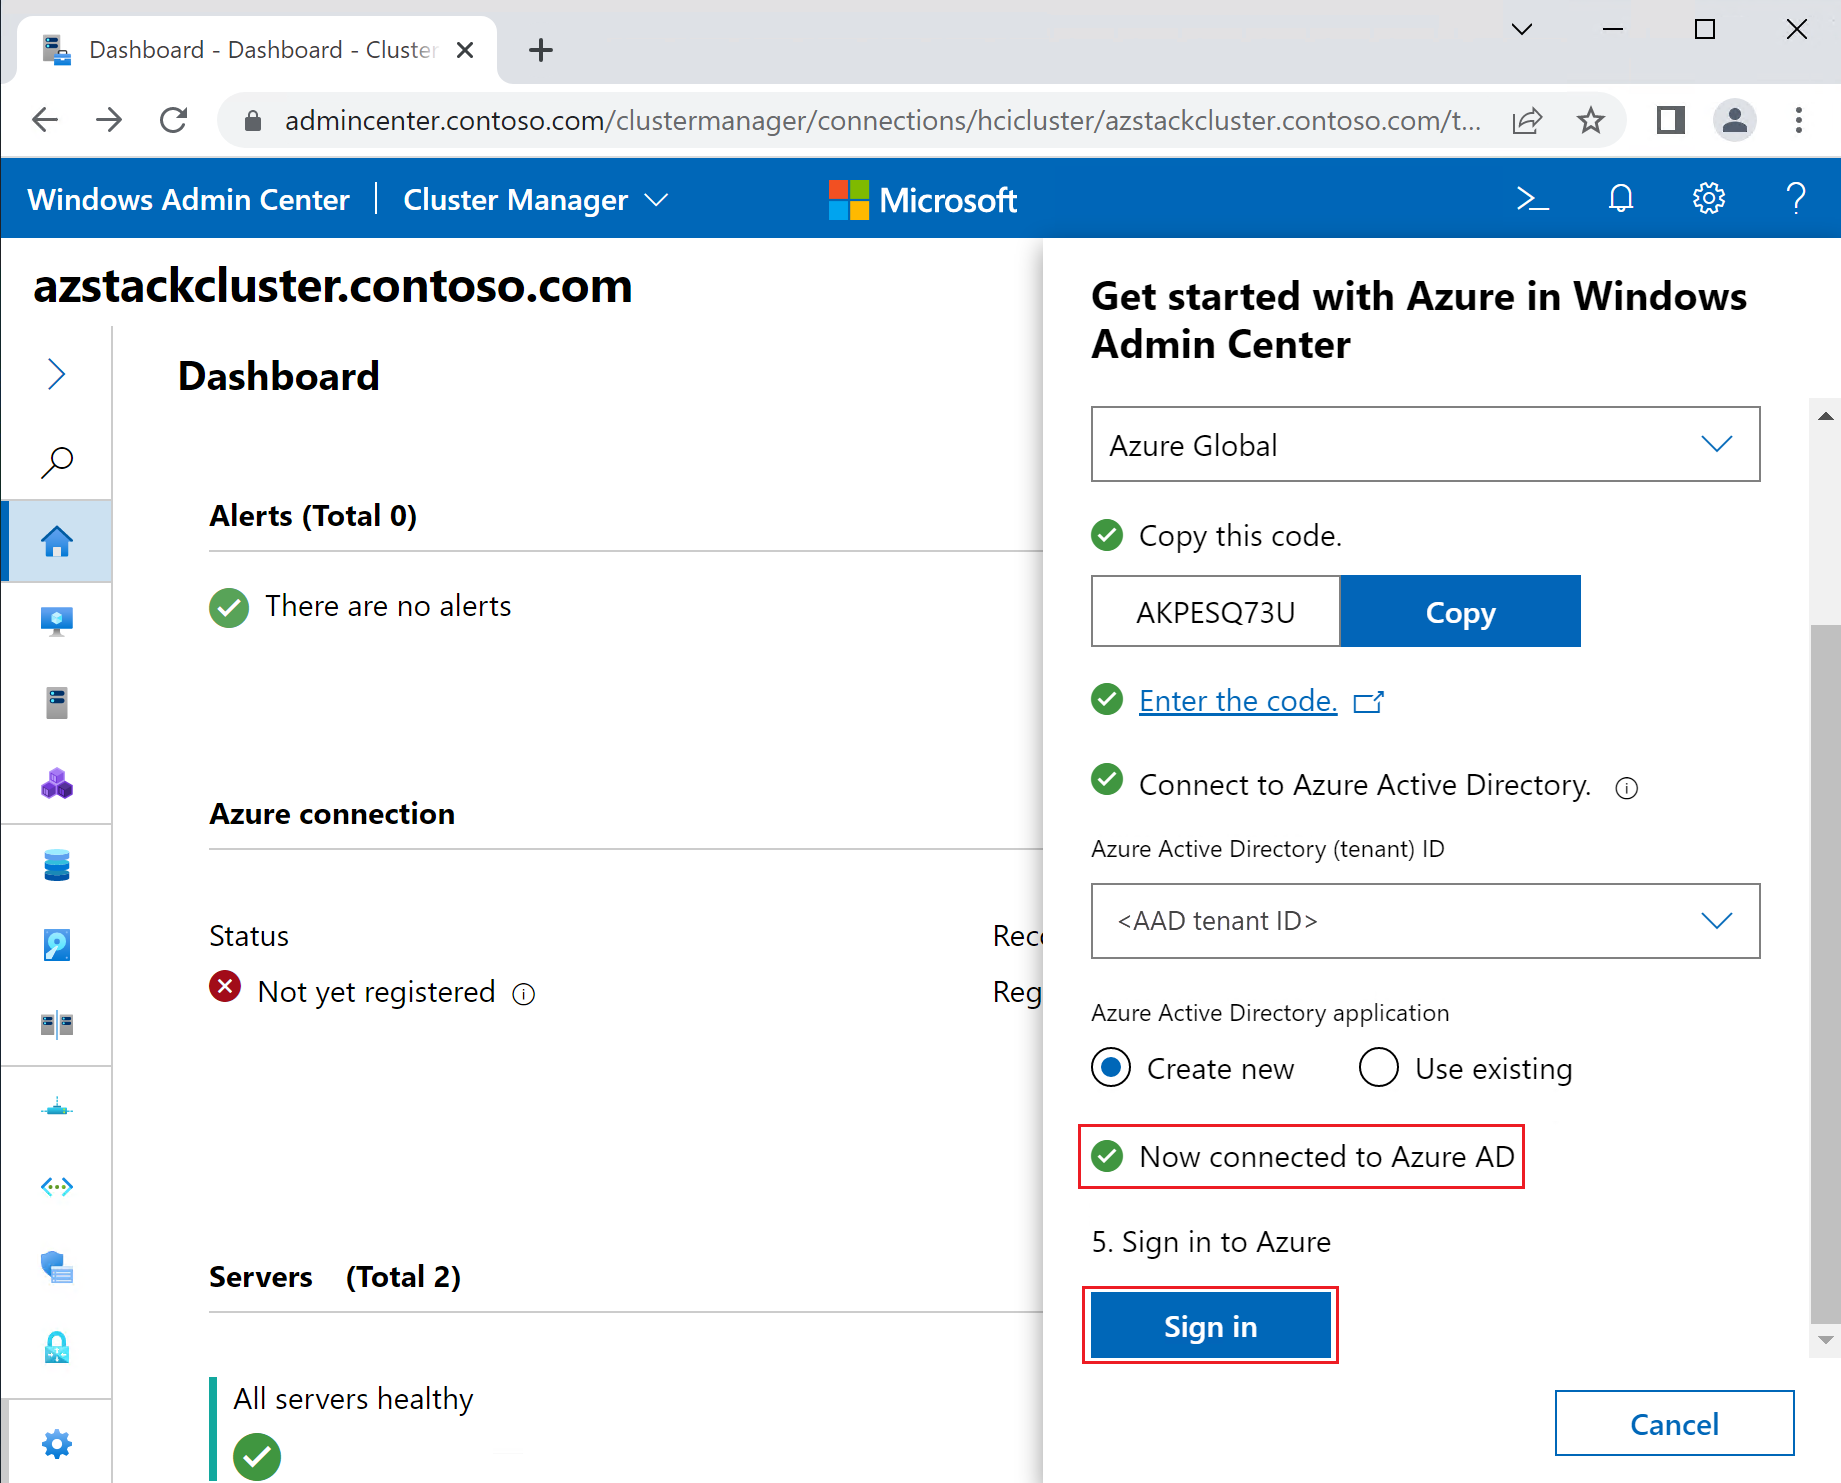Click the 'There are no alerts' text
The image size is (1841, 1483).
[x=388, y=606]
